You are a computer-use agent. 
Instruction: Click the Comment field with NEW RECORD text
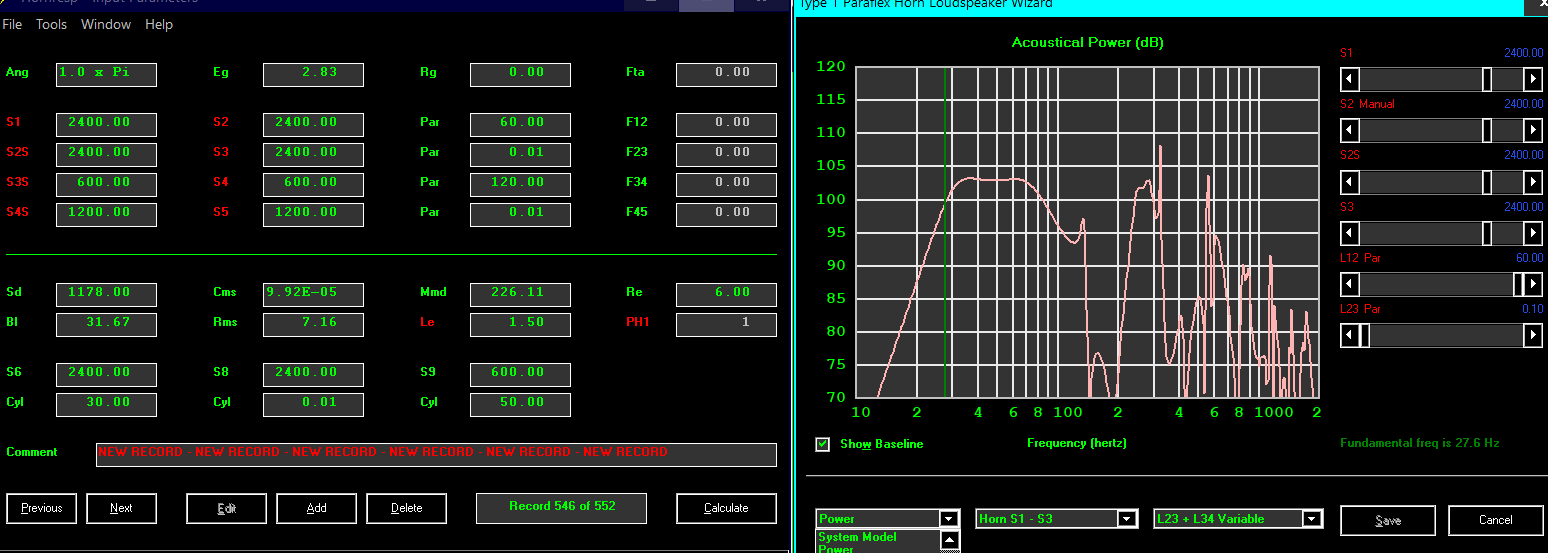point(436,454)
